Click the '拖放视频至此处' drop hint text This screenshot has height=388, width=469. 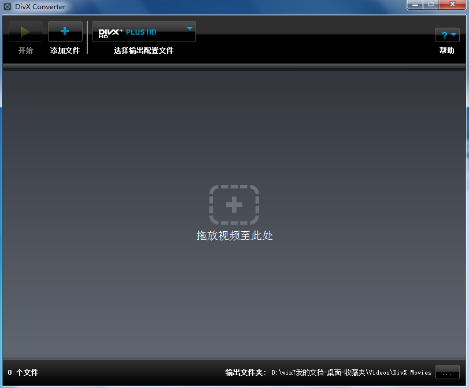tap(234, 236)
